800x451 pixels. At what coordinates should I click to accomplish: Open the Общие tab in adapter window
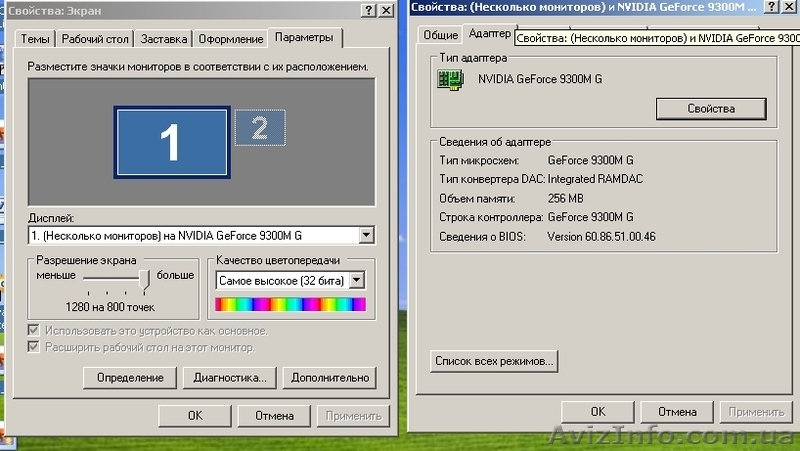[440, 35]
